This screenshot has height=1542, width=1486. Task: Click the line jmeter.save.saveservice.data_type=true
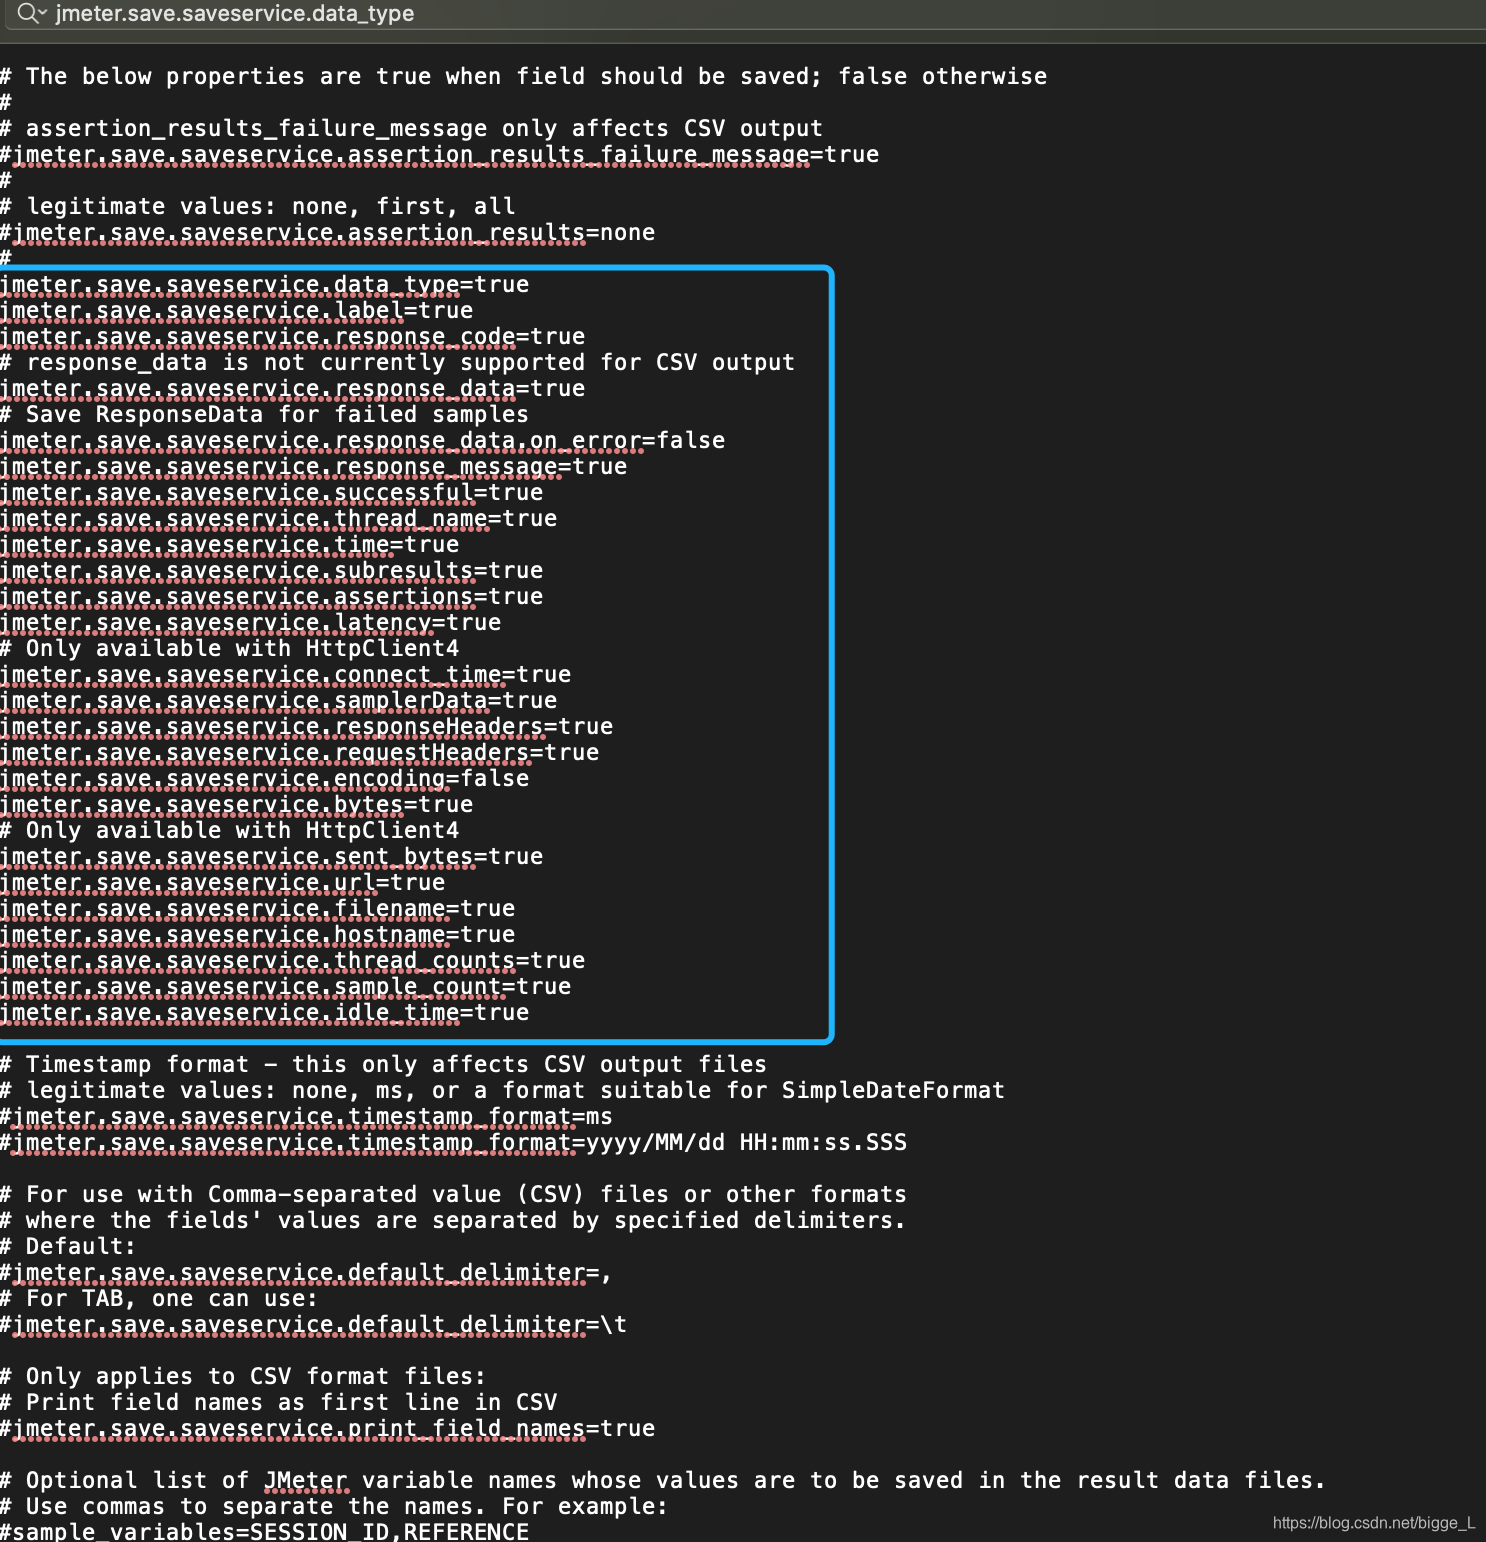pos(265,285)
